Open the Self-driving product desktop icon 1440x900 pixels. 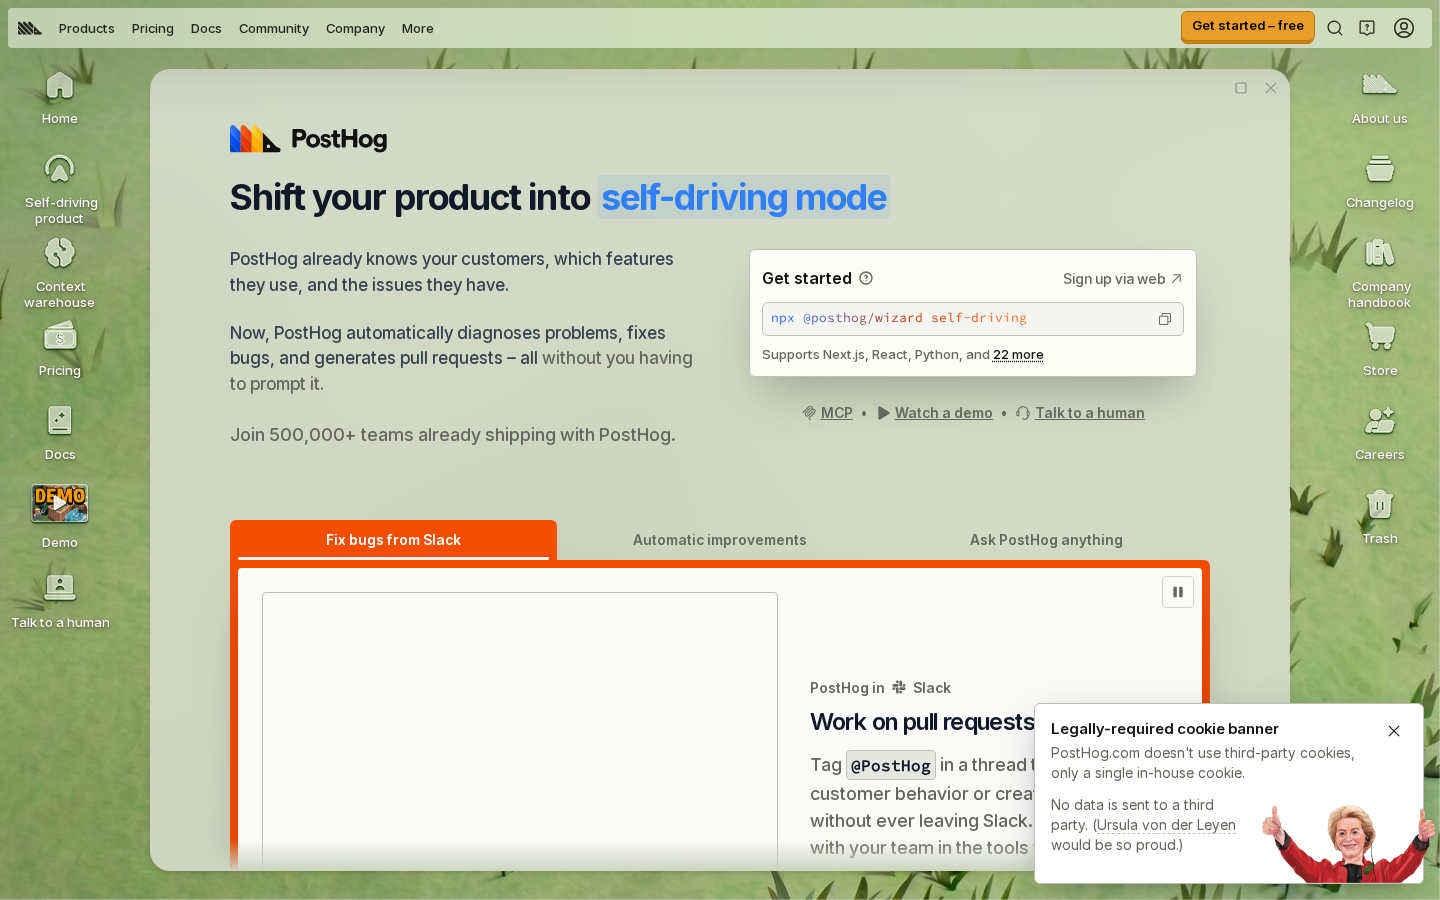pyautogui.click(x=60, y=188)
